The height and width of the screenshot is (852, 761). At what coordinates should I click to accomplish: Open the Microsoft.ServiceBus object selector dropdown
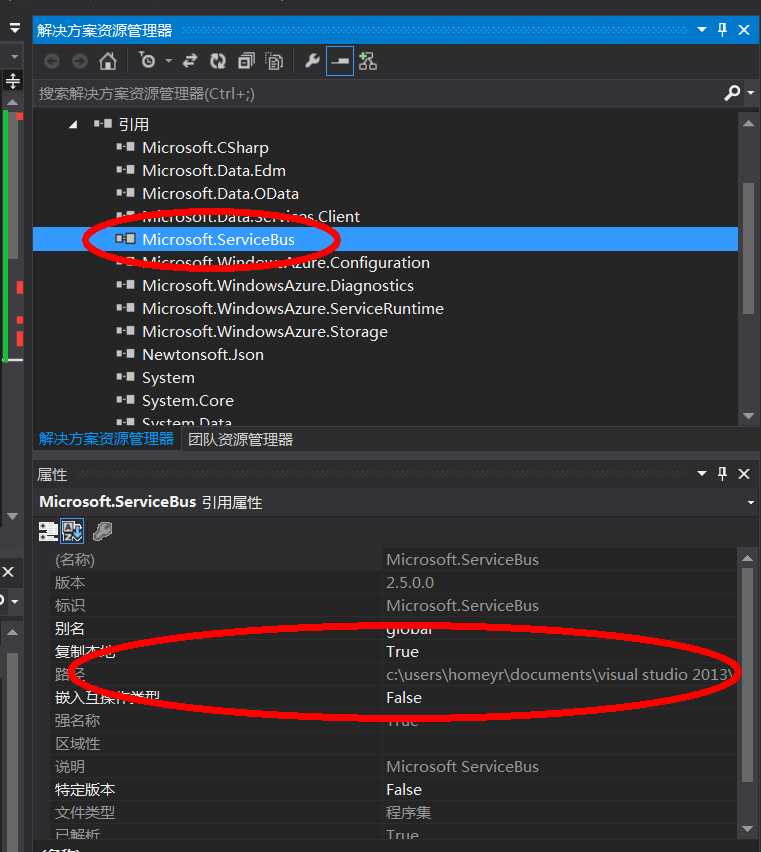pyautogui.click(x=751, y=503)
